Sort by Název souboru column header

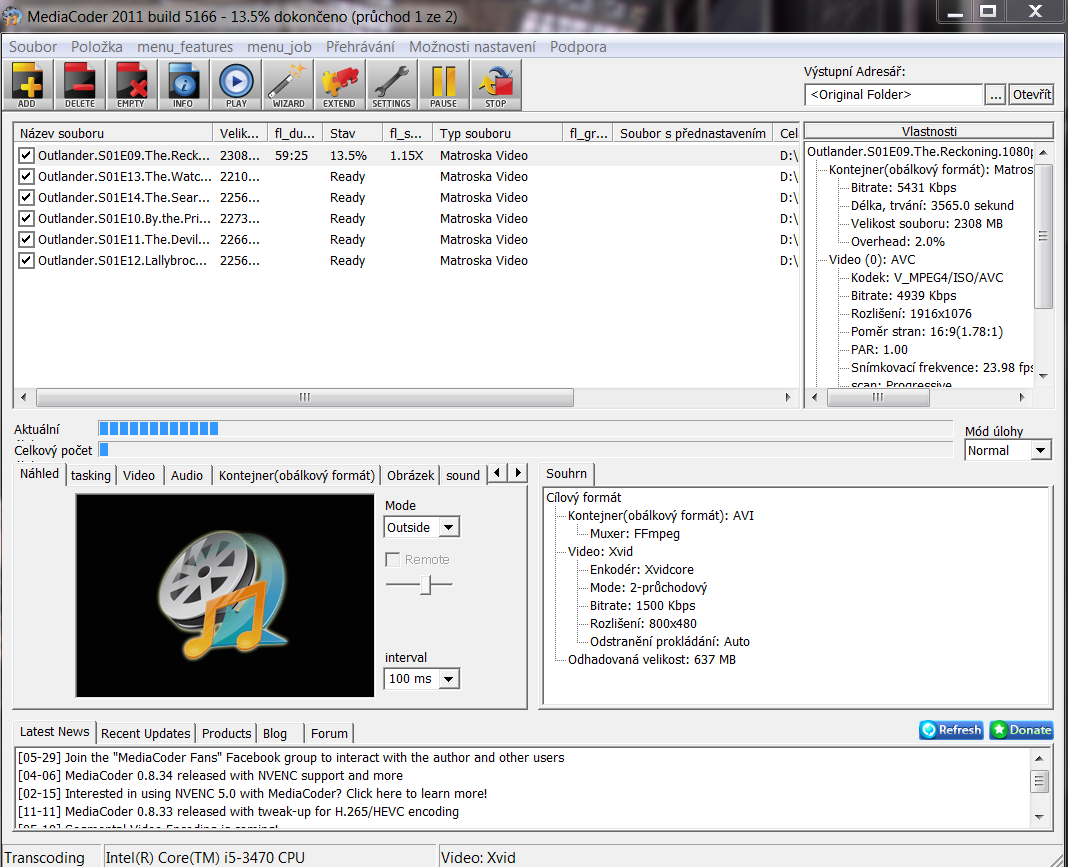(x=113, y=133)
